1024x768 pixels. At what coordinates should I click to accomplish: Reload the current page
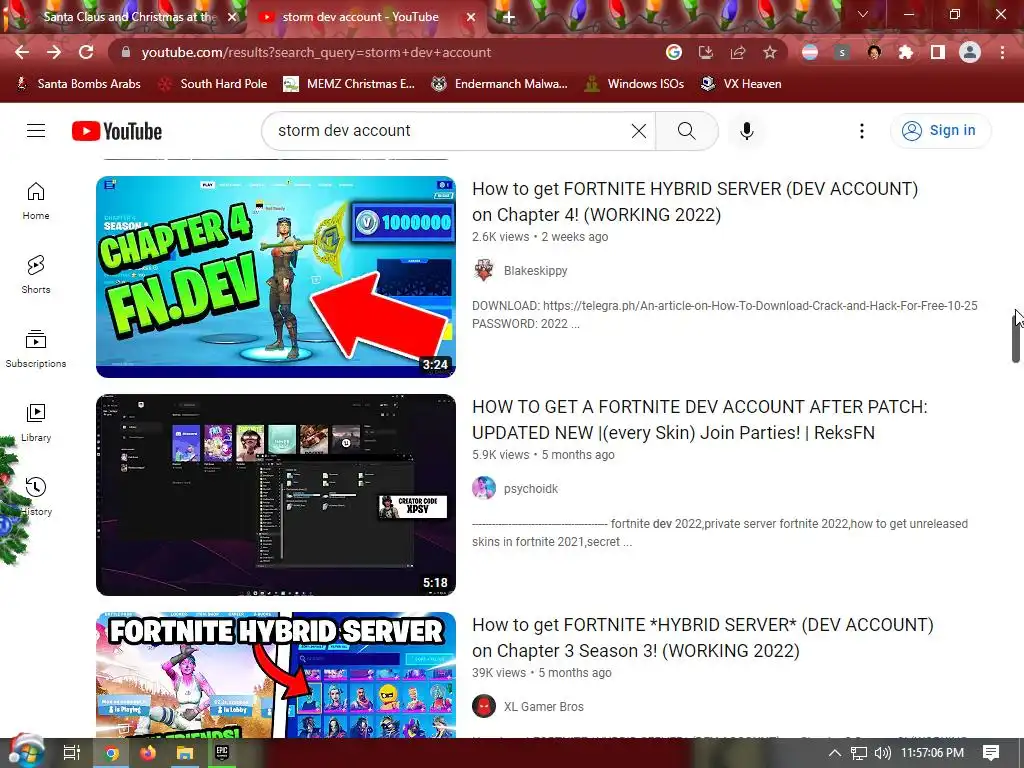(86, 52)
